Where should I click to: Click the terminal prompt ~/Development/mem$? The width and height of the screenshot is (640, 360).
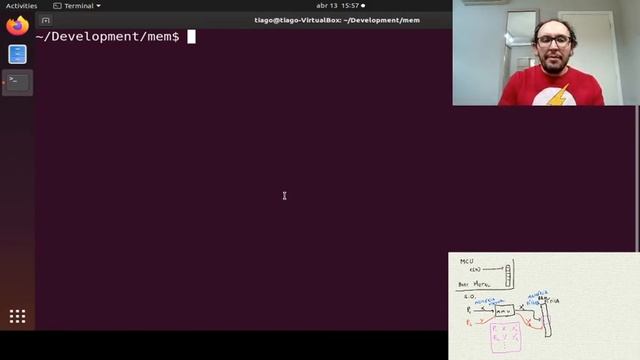pyautogui.click(x=107, y=37)
